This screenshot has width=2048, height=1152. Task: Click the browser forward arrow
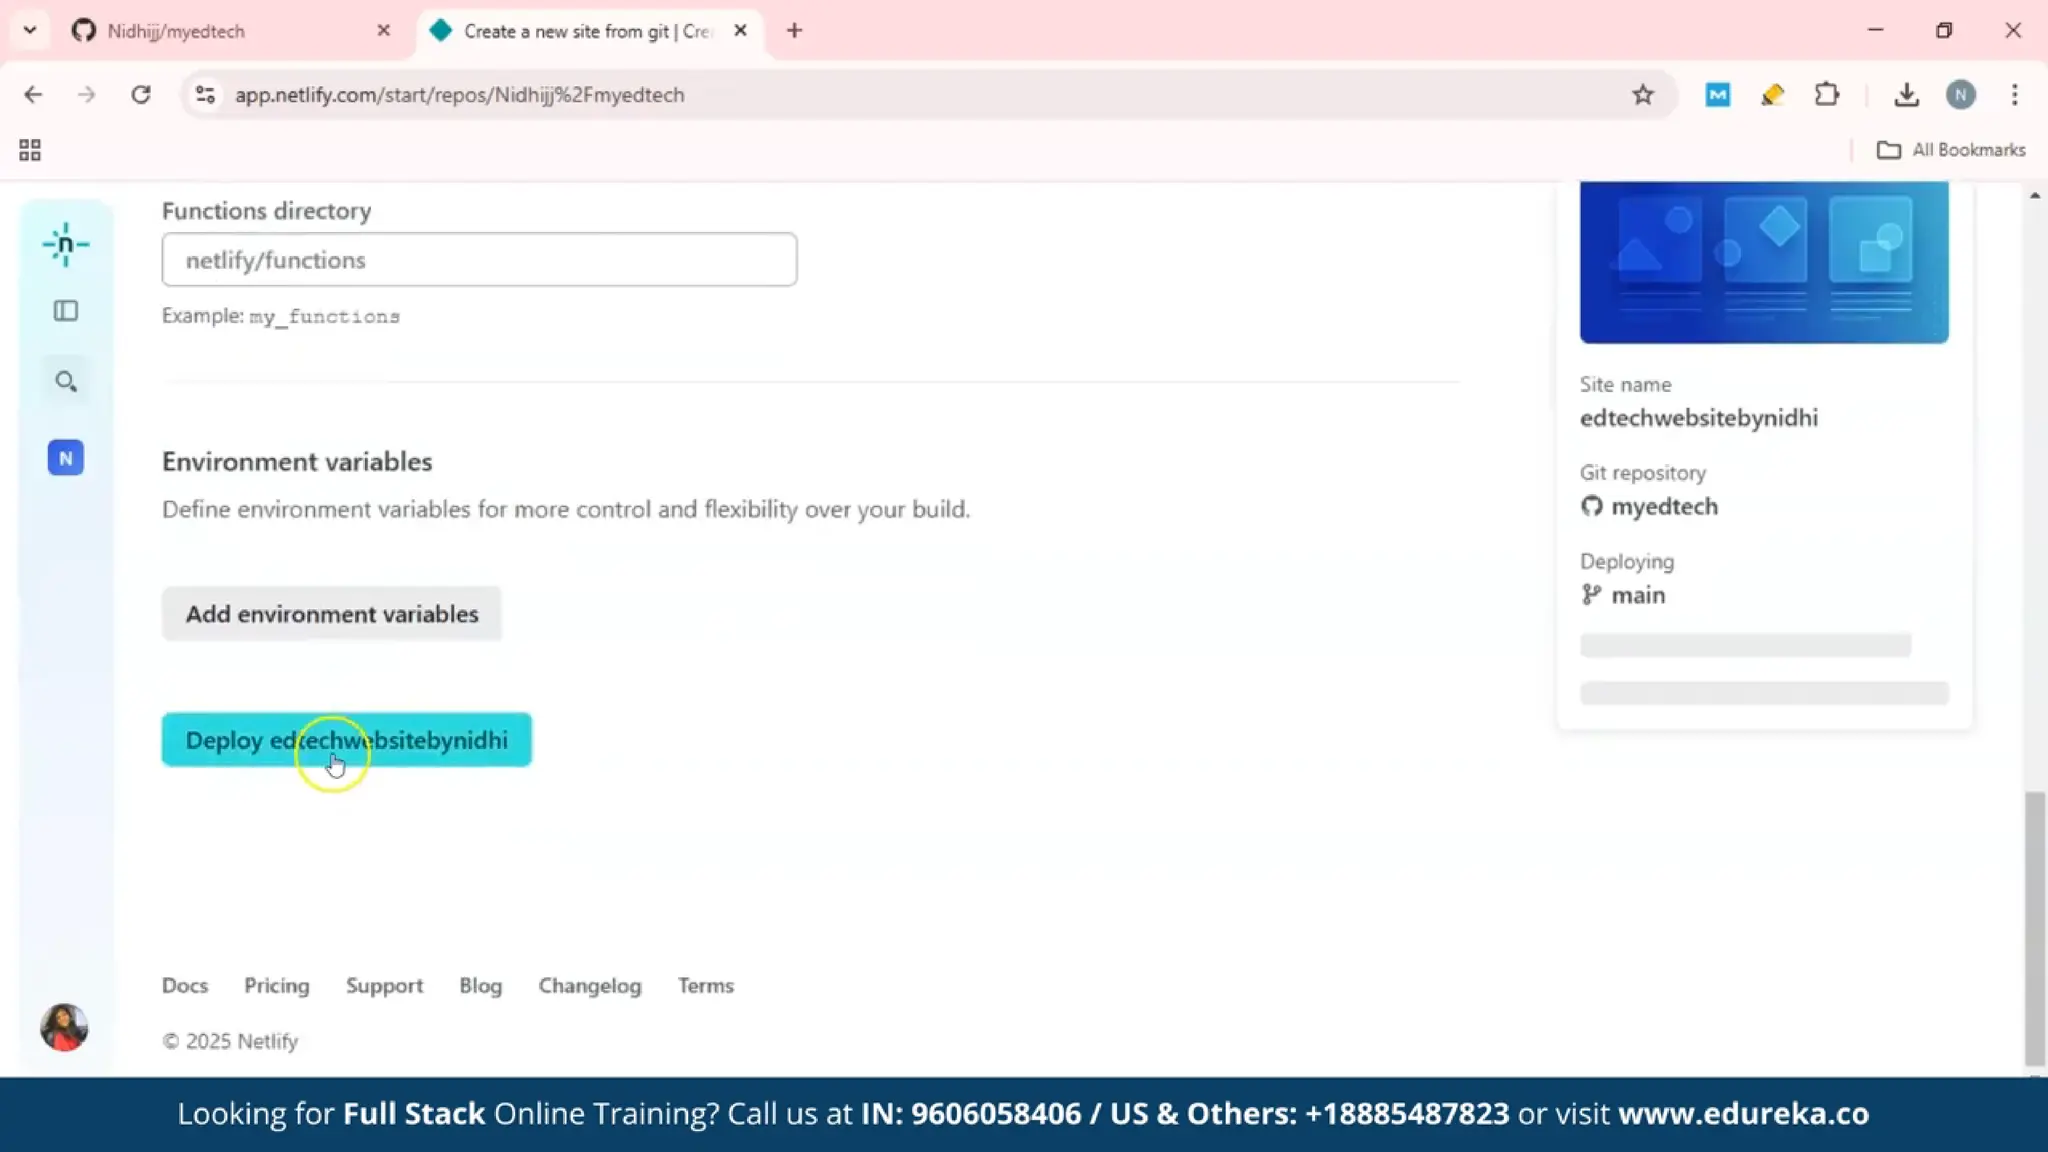pyautogui.click(x=87, y=94)
